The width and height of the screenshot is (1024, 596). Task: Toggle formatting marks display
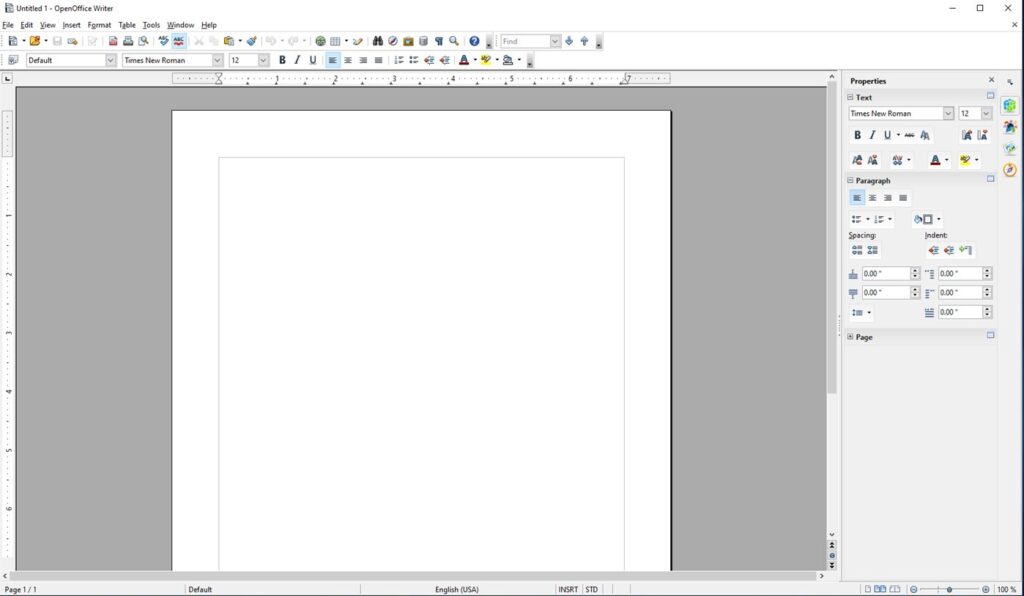click(x=438, y=41)
